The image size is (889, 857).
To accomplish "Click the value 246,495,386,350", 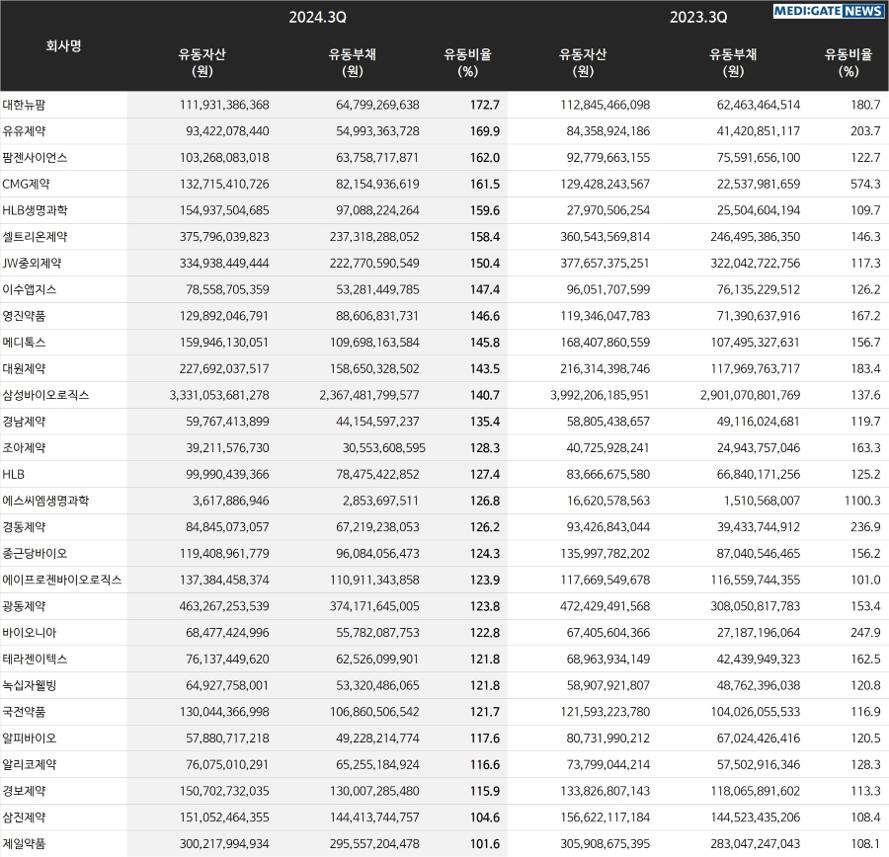I will (x=755, y=237).
